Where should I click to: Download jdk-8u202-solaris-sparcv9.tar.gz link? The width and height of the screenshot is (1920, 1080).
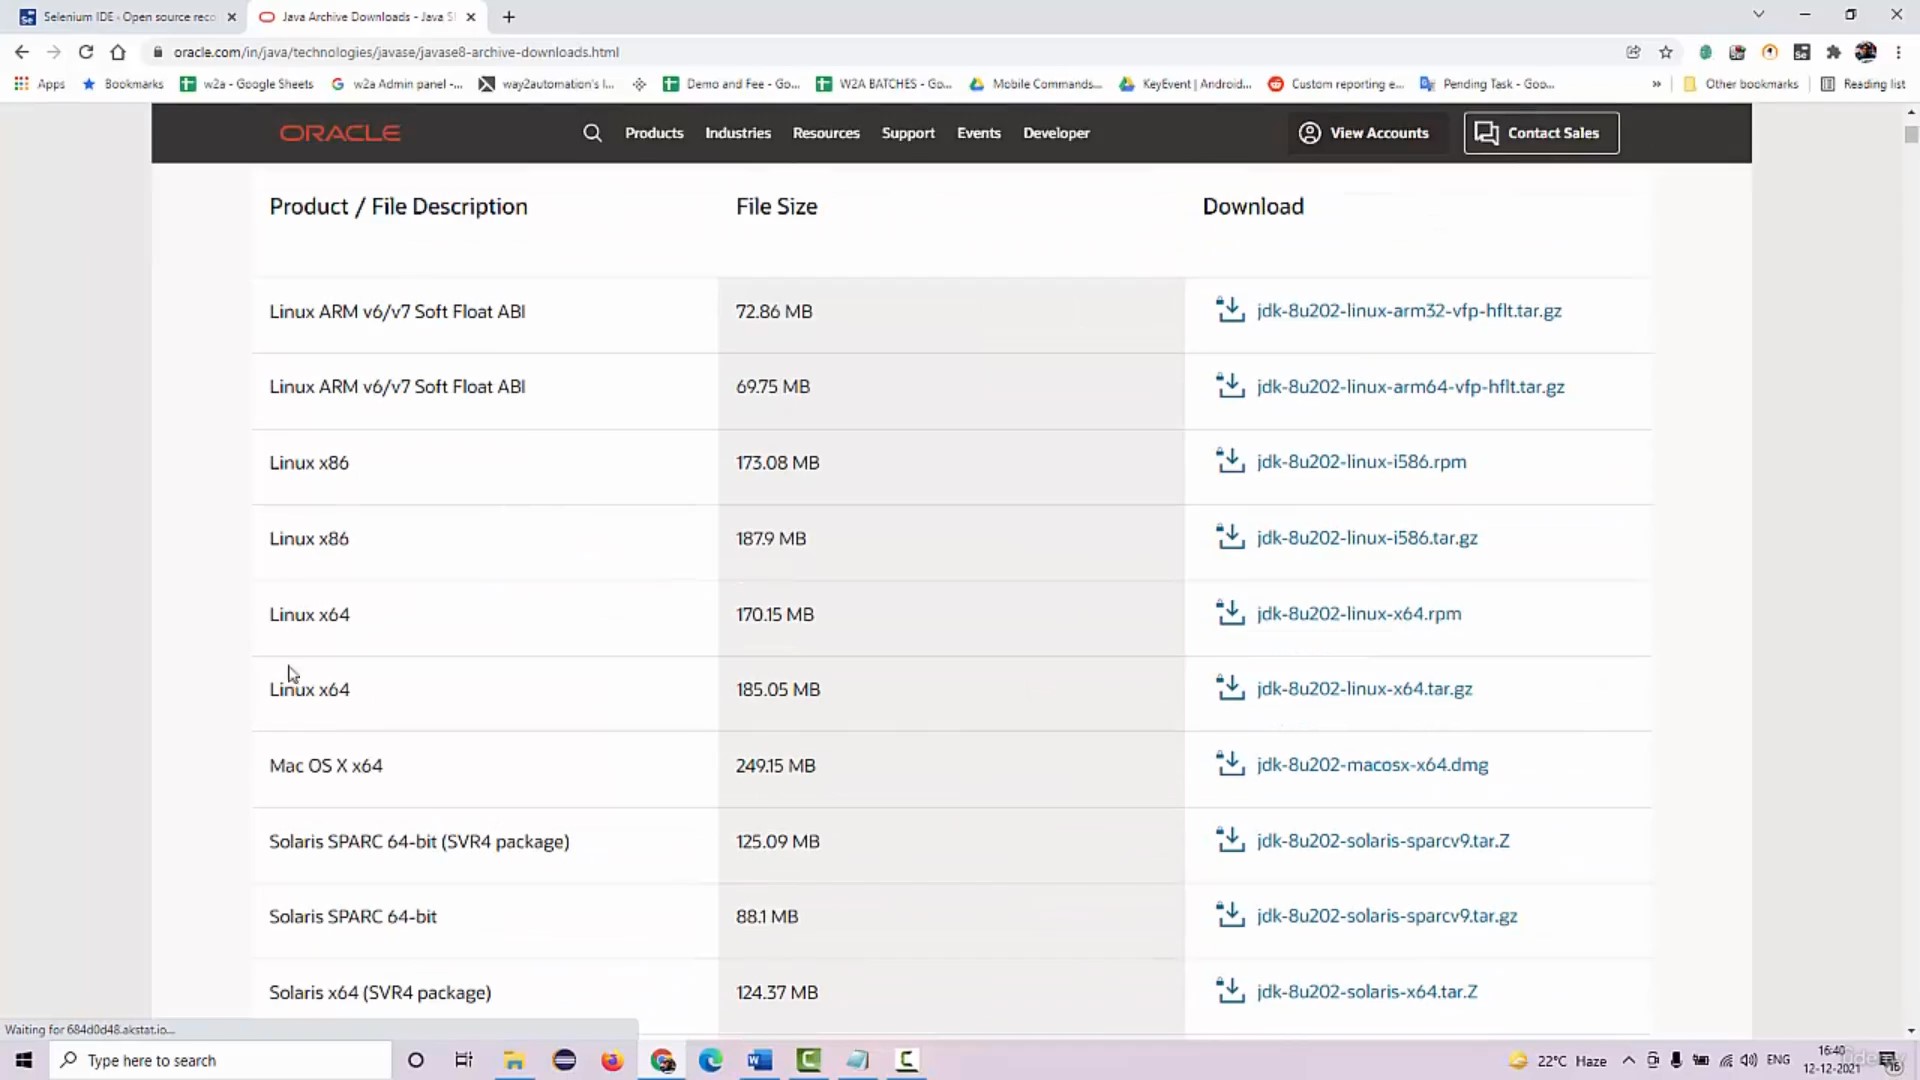(x=1387, y=916)
